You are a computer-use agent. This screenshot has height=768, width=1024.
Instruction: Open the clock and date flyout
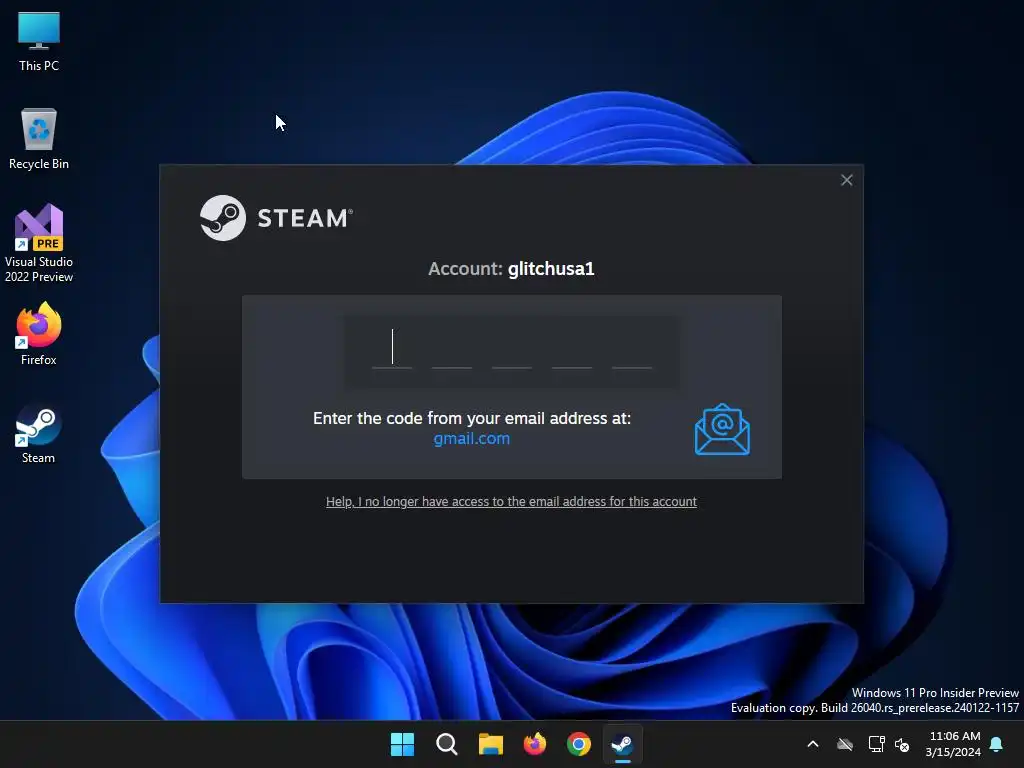tap(953, 744)
